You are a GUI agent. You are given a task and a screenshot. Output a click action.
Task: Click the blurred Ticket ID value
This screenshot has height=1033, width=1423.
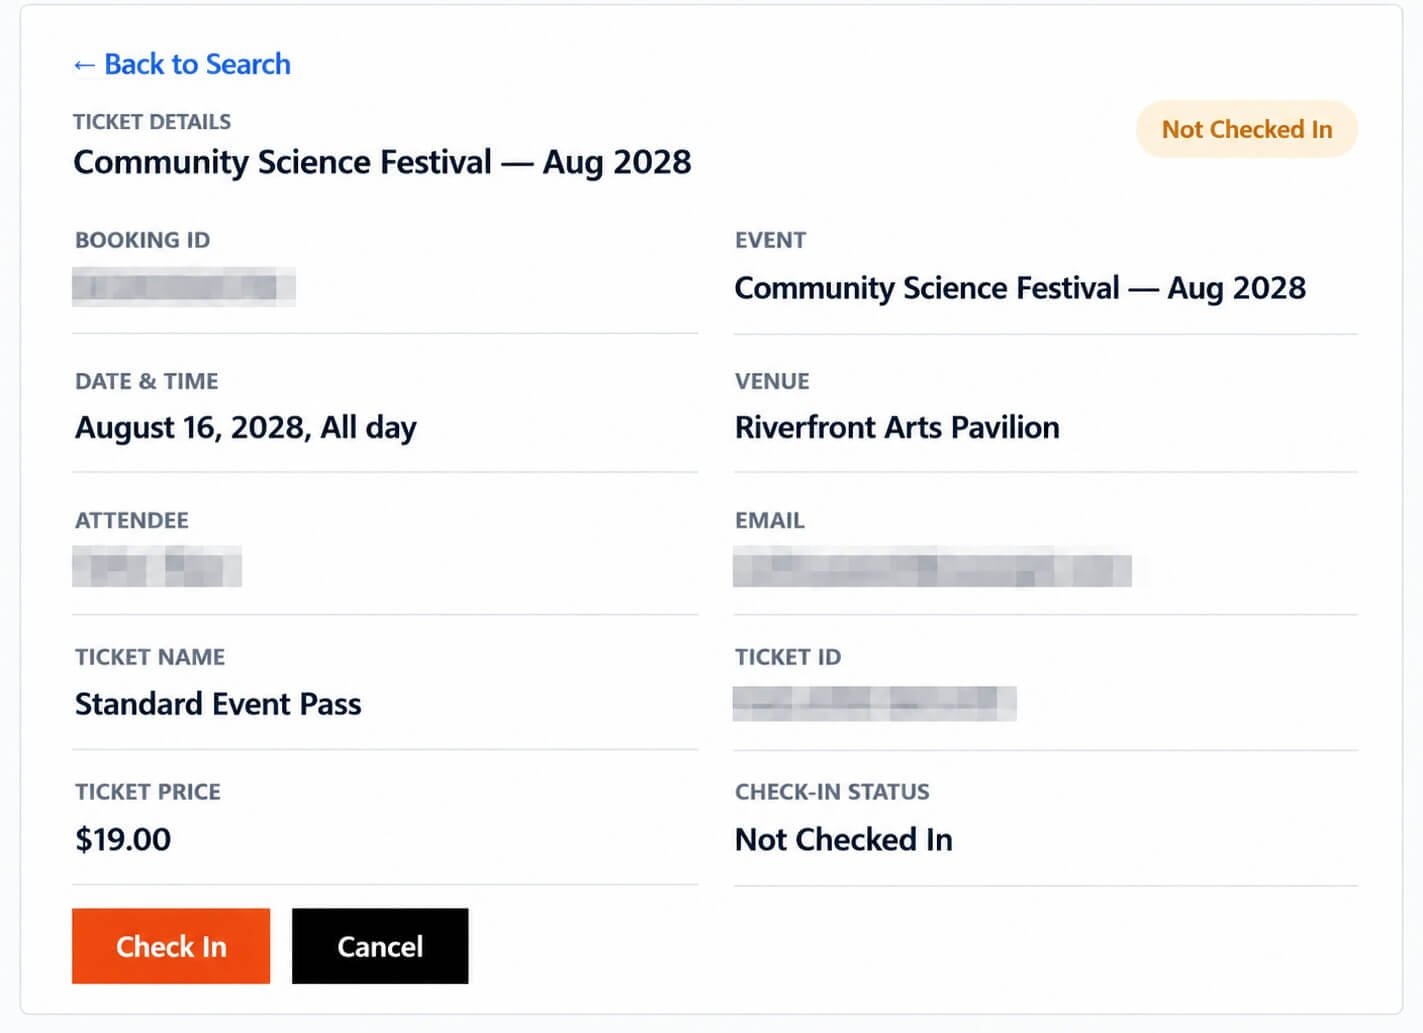[874, 703]
